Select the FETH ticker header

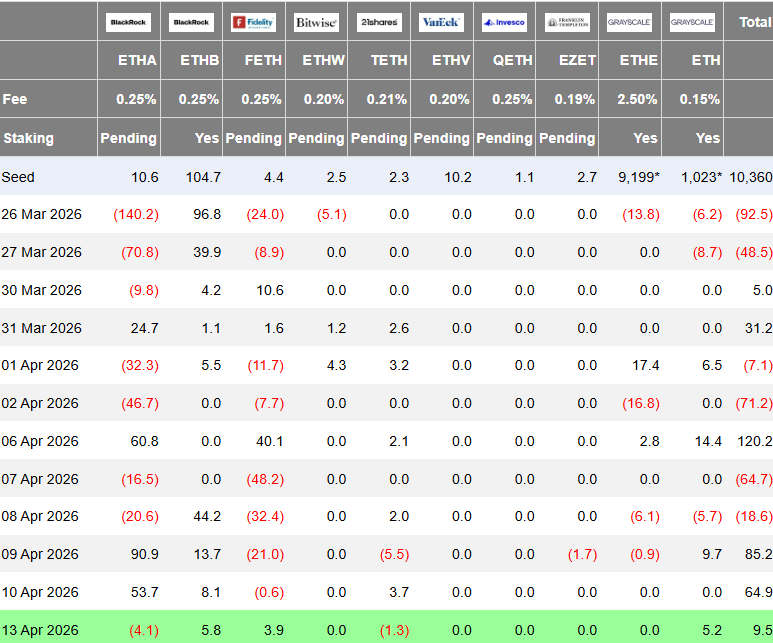point(263,60)
